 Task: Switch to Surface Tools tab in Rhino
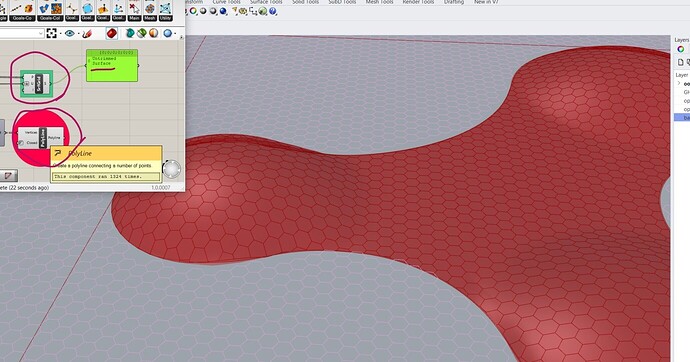pos(266,2)
